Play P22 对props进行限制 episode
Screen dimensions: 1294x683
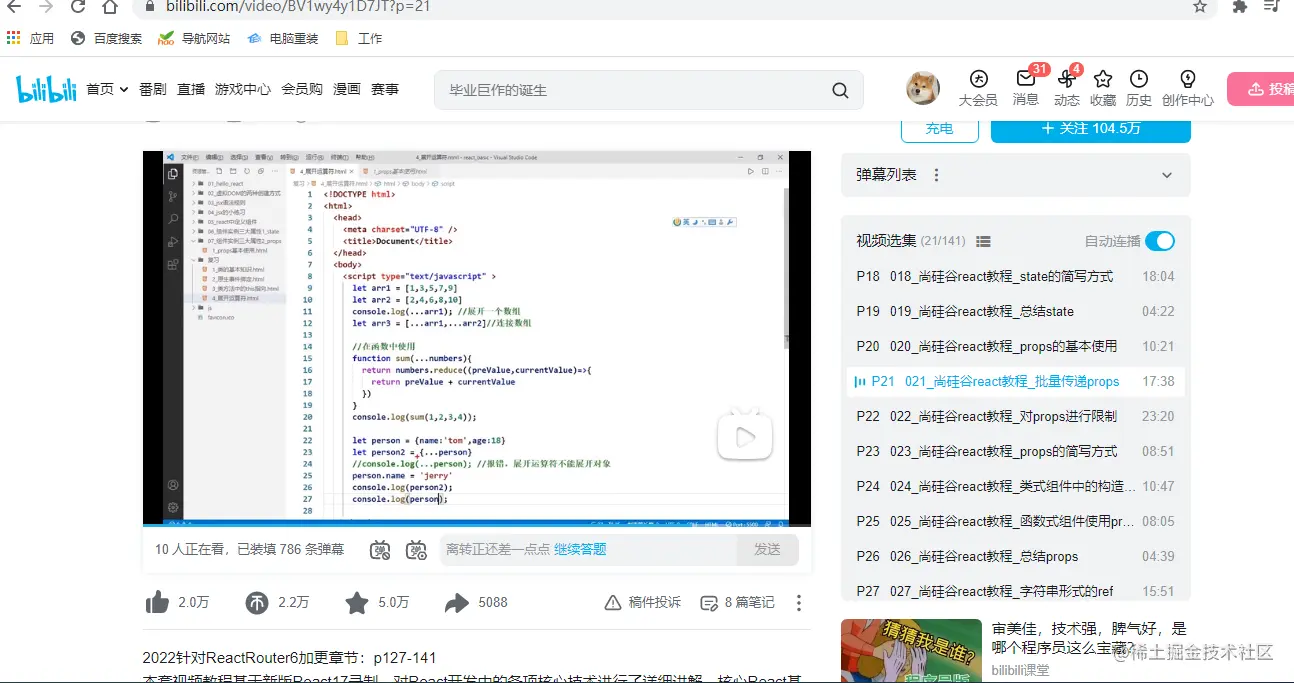pyautogui.click(x=1015, y=416)
